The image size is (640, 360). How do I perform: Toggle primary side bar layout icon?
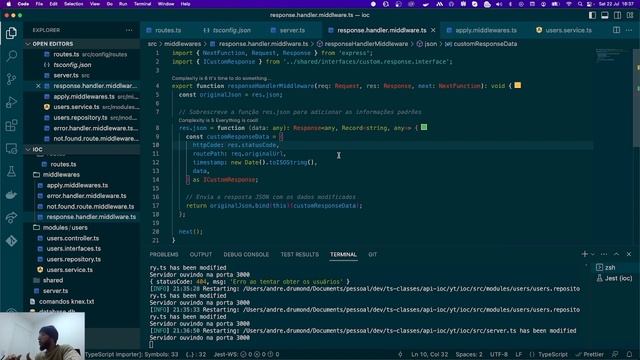592,15
